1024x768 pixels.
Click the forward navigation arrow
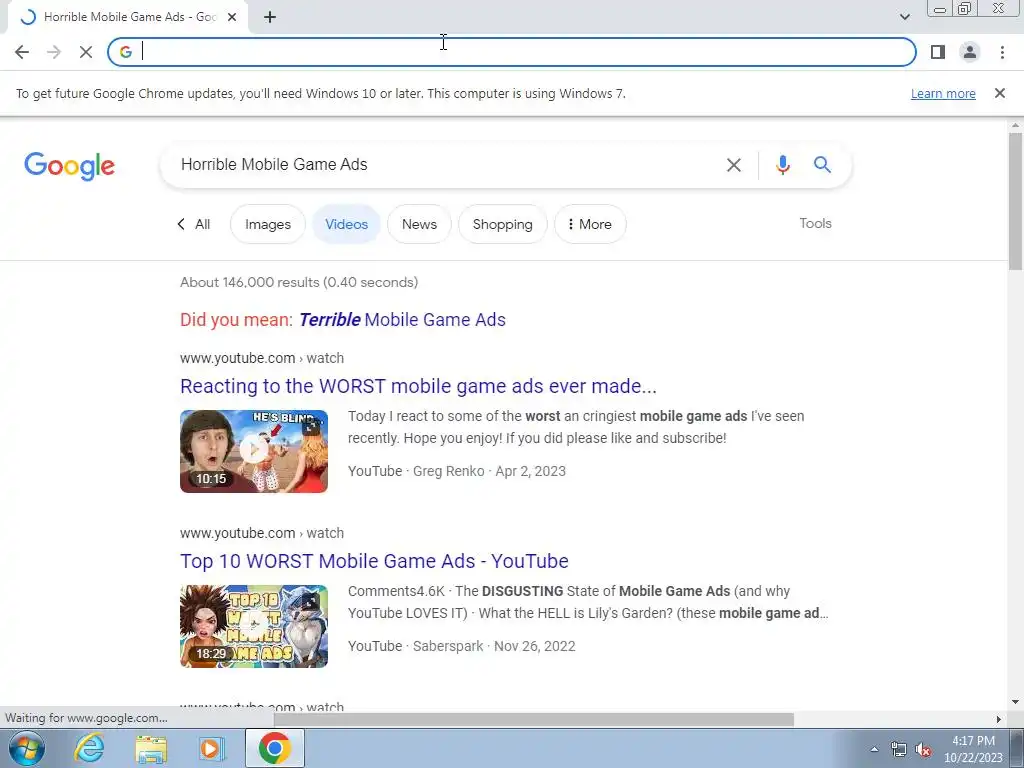click(x=54, y=52)
